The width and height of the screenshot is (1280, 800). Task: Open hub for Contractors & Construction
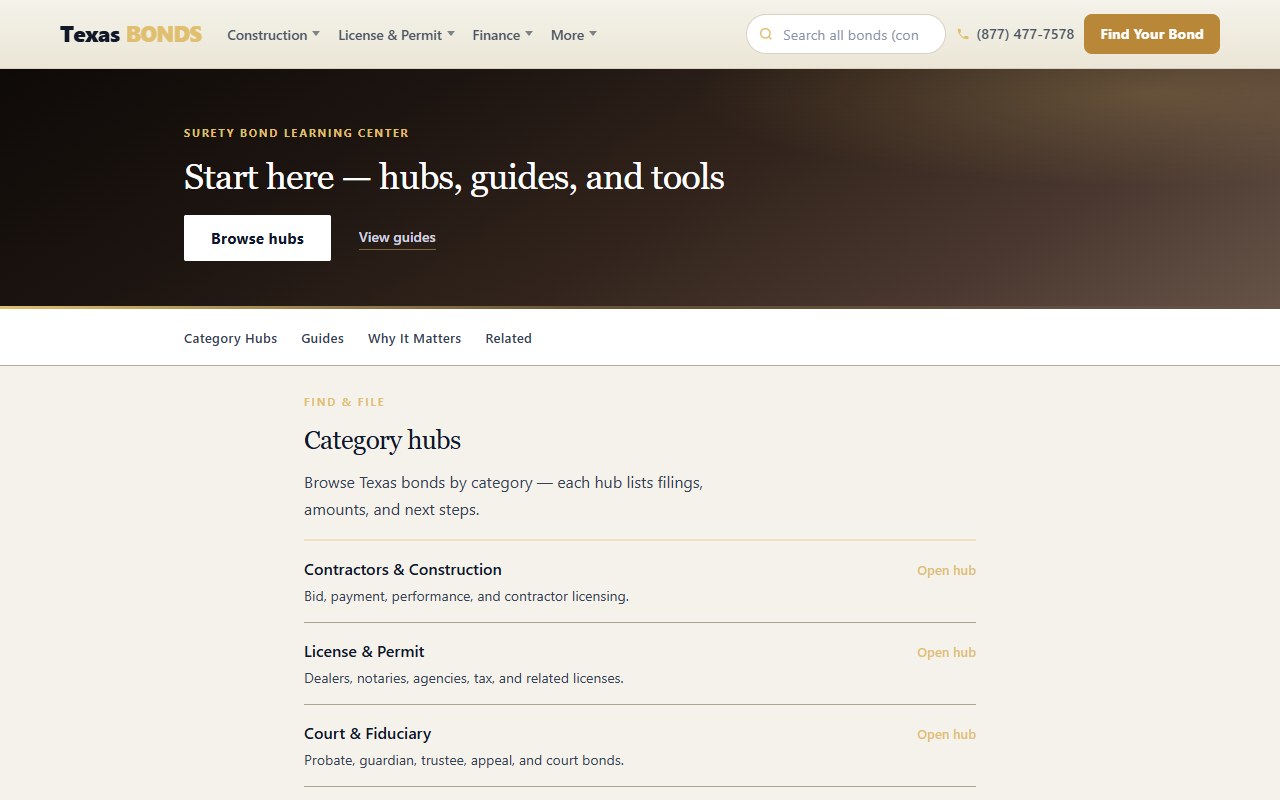tap(946, 571)
